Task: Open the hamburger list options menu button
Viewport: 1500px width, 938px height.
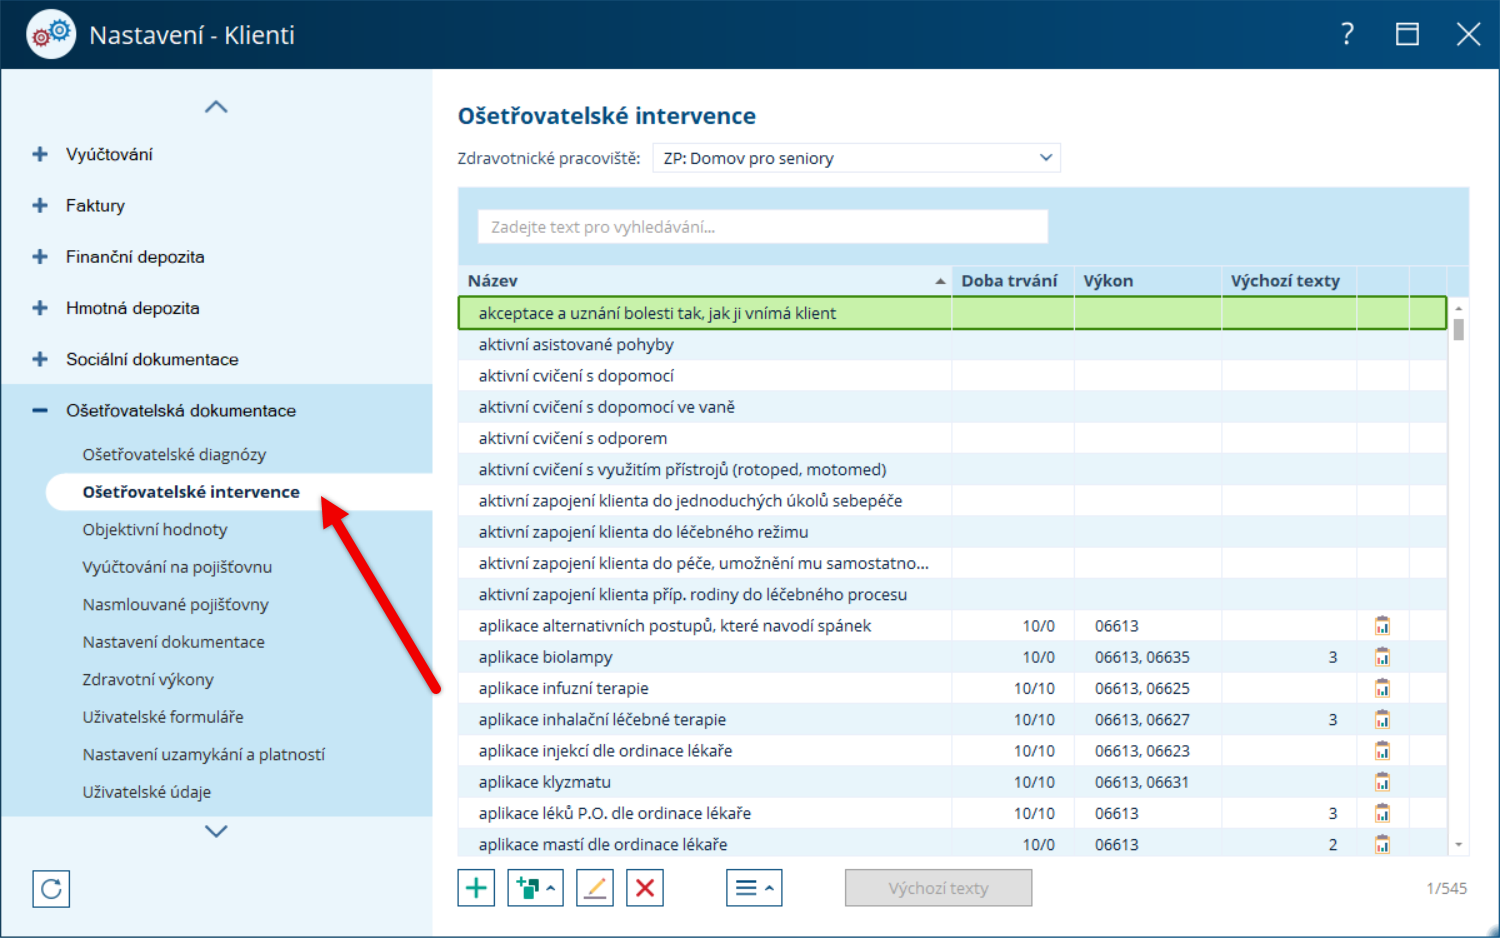Action: pos(754,887)
